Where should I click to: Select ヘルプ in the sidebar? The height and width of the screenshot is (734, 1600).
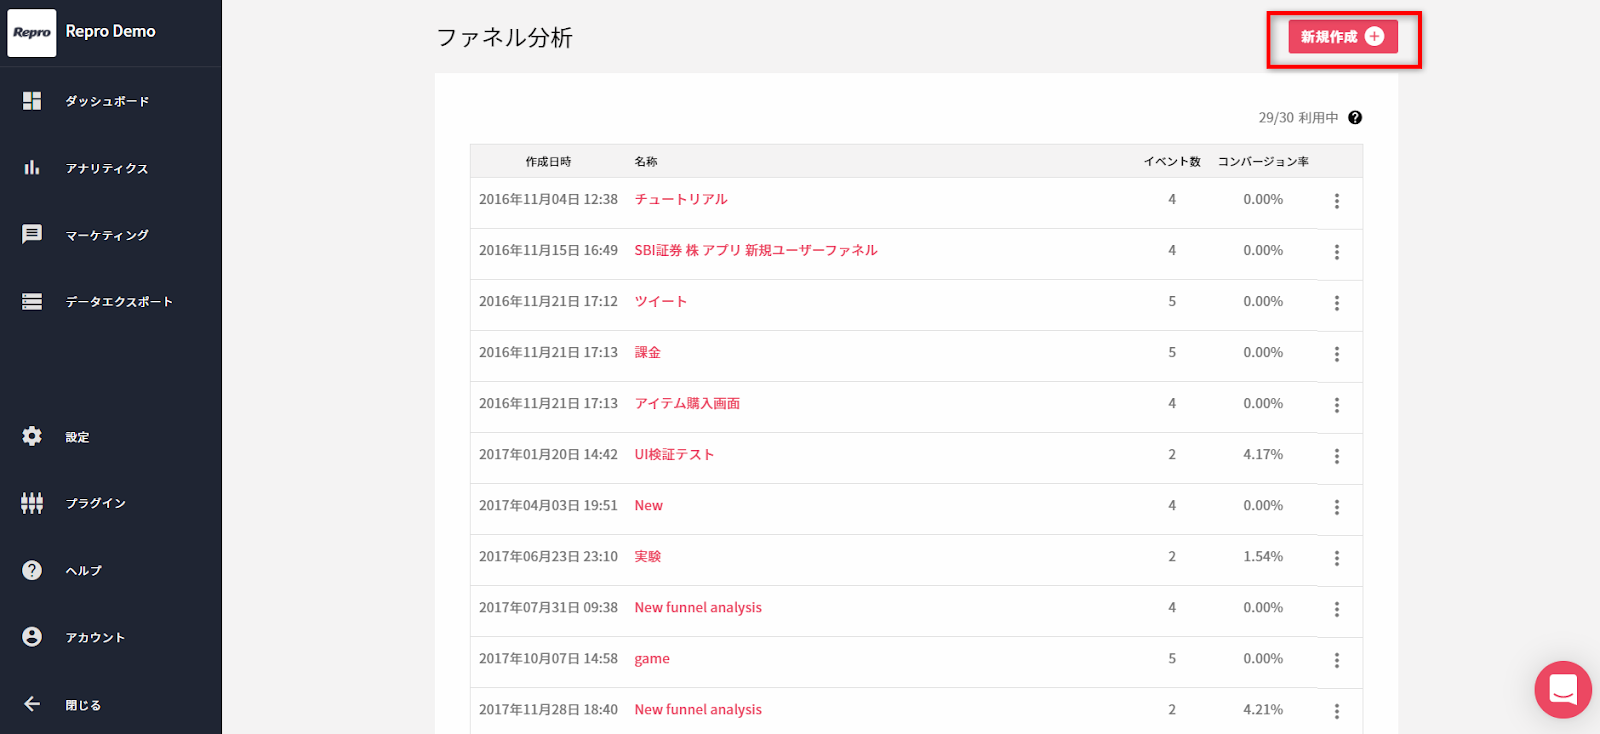pos(83,570)
